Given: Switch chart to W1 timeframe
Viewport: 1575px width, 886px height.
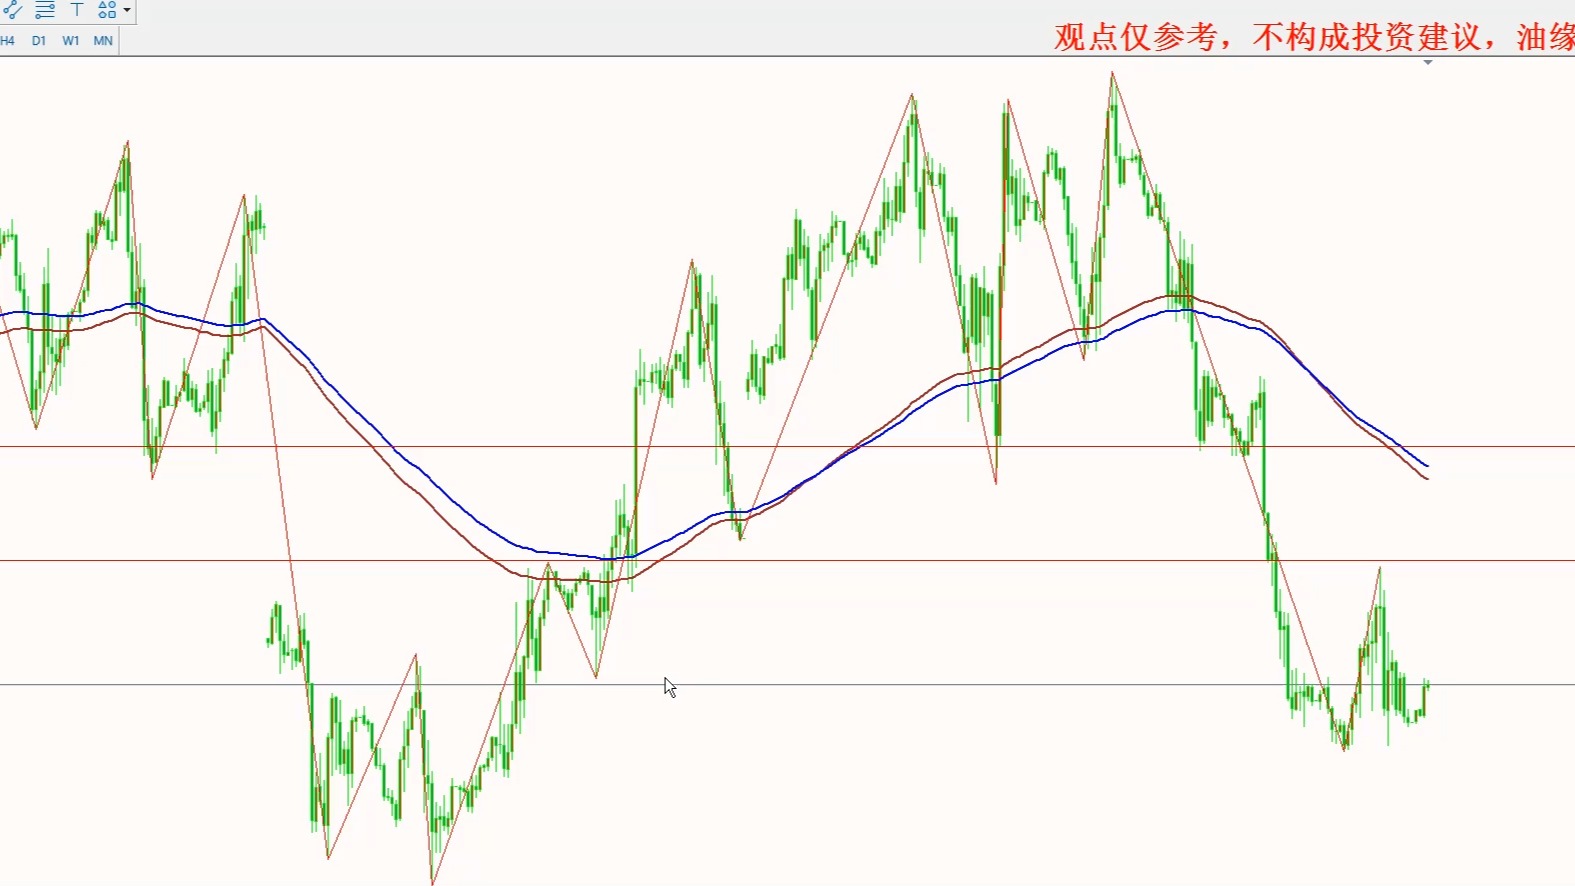Looking at the screenshot, I should (x=71, y=41).
